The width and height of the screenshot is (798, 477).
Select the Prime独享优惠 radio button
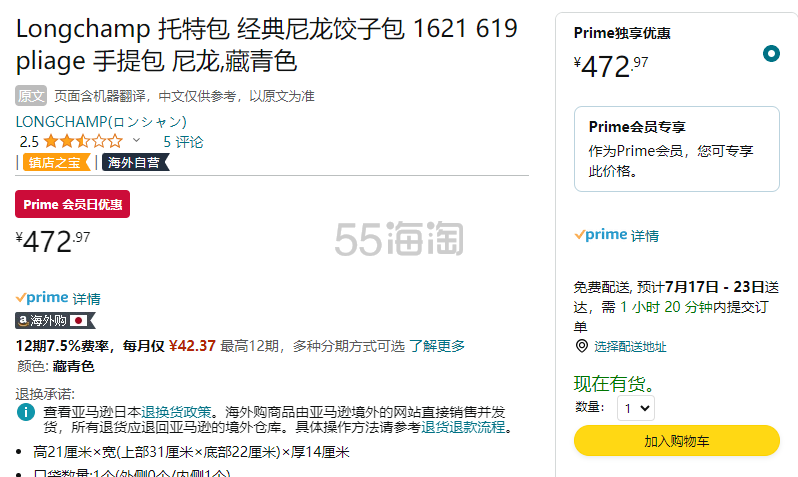(770, 53)
